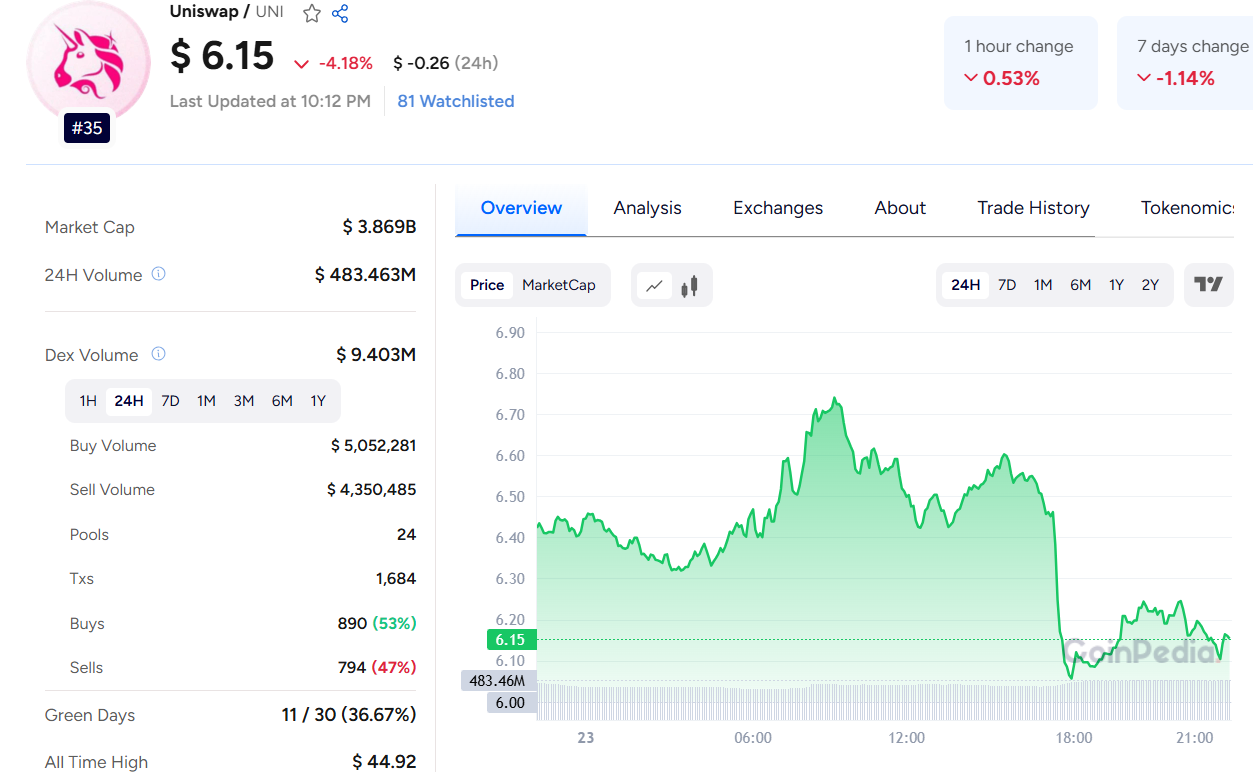This screenshot has height=772, width=1253.
Task: Click the All Time High value $ 44.92
Action: [x=384, y=762]
